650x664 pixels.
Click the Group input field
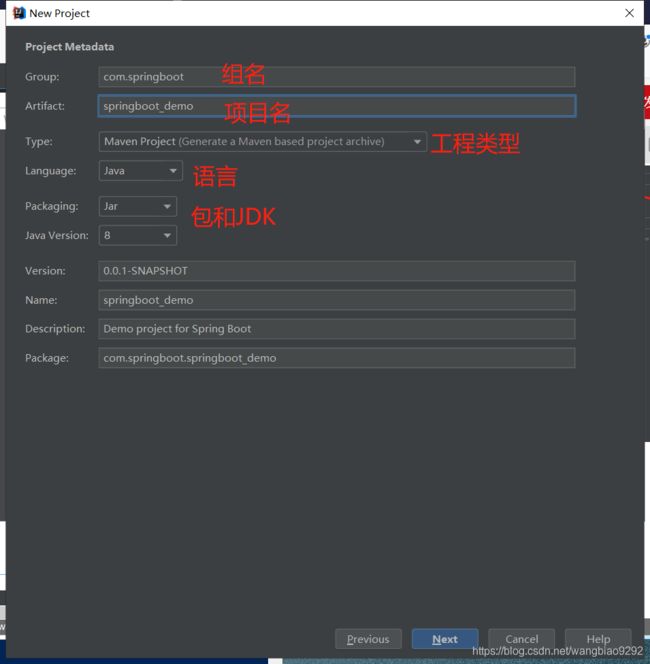[x=337, y=77]
